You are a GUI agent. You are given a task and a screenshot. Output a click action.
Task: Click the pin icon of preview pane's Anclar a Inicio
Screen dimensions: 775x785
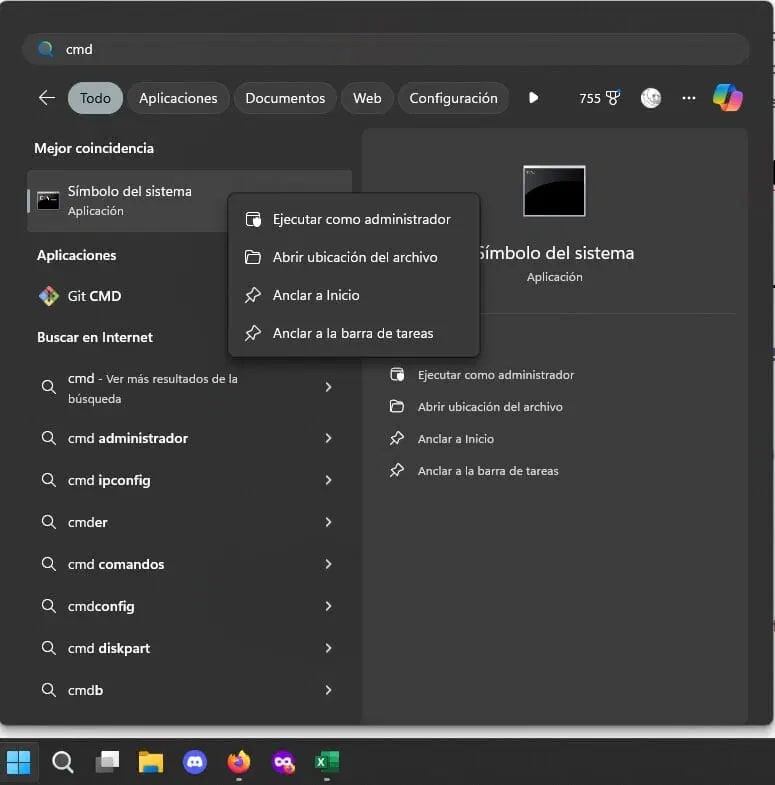(x=397, y=439)
